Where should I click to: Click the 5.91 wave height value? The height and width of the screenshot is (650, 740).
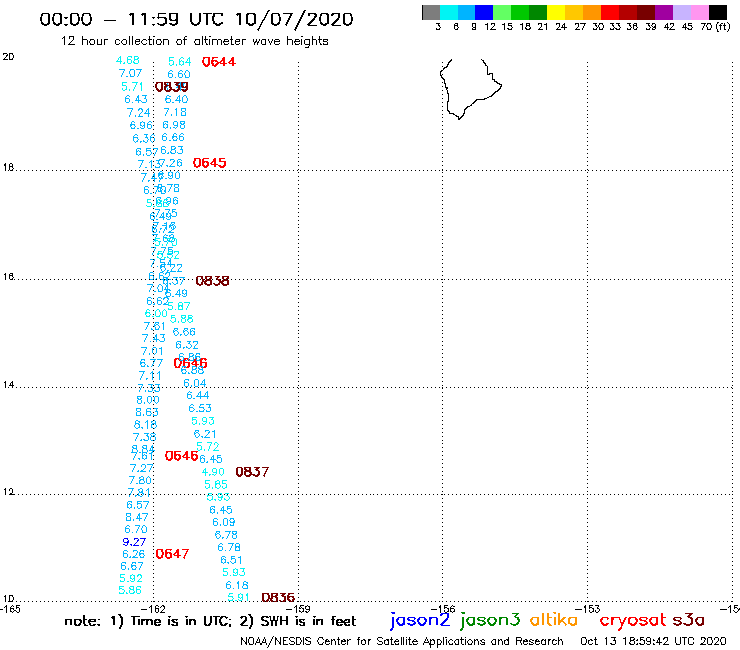[238, 597]
